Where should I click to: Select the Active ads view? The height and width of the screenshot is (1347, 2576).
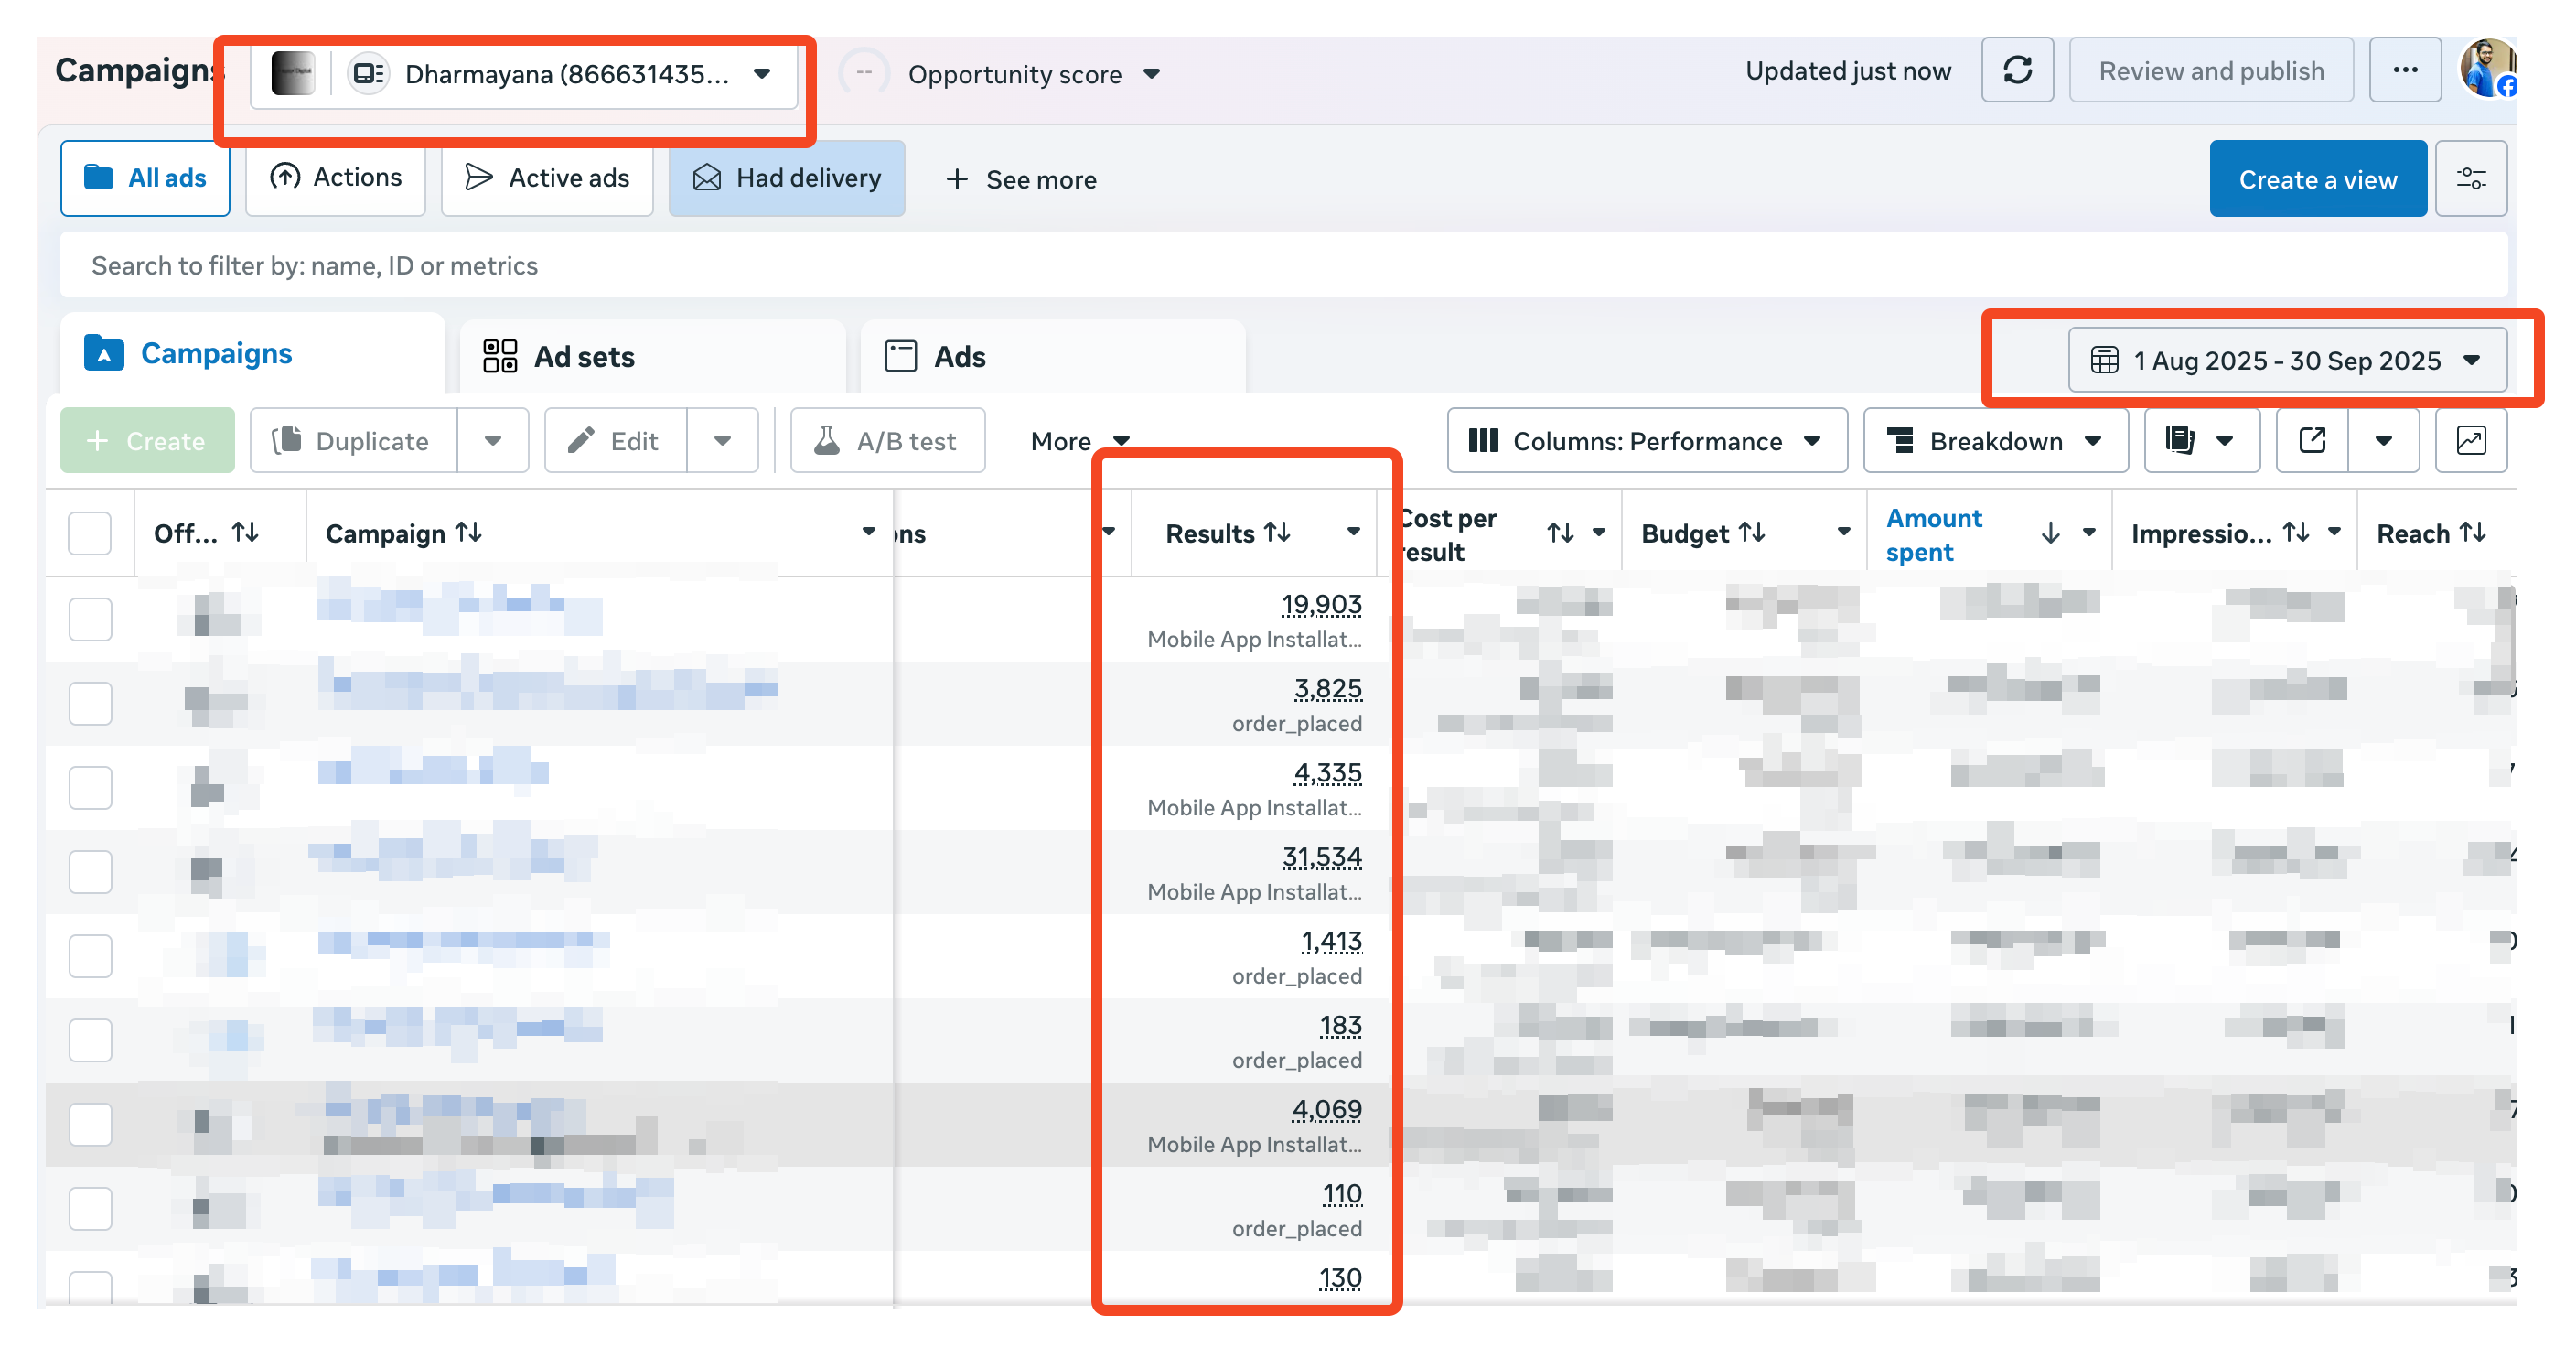click(547, 178)
